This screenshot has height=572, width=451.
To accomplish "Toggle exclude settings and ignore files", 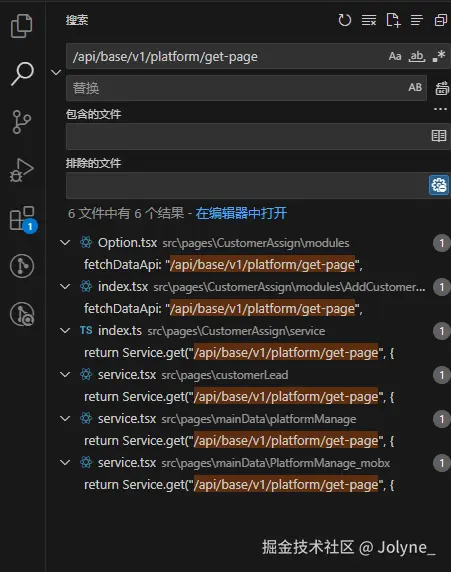I will (439, 185).
